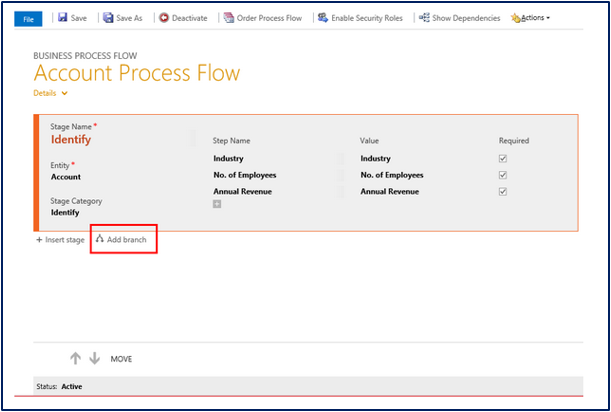This screenshot has height=412, width=611.
Task: Add a new step with plus icon
Action: point(217,204)
